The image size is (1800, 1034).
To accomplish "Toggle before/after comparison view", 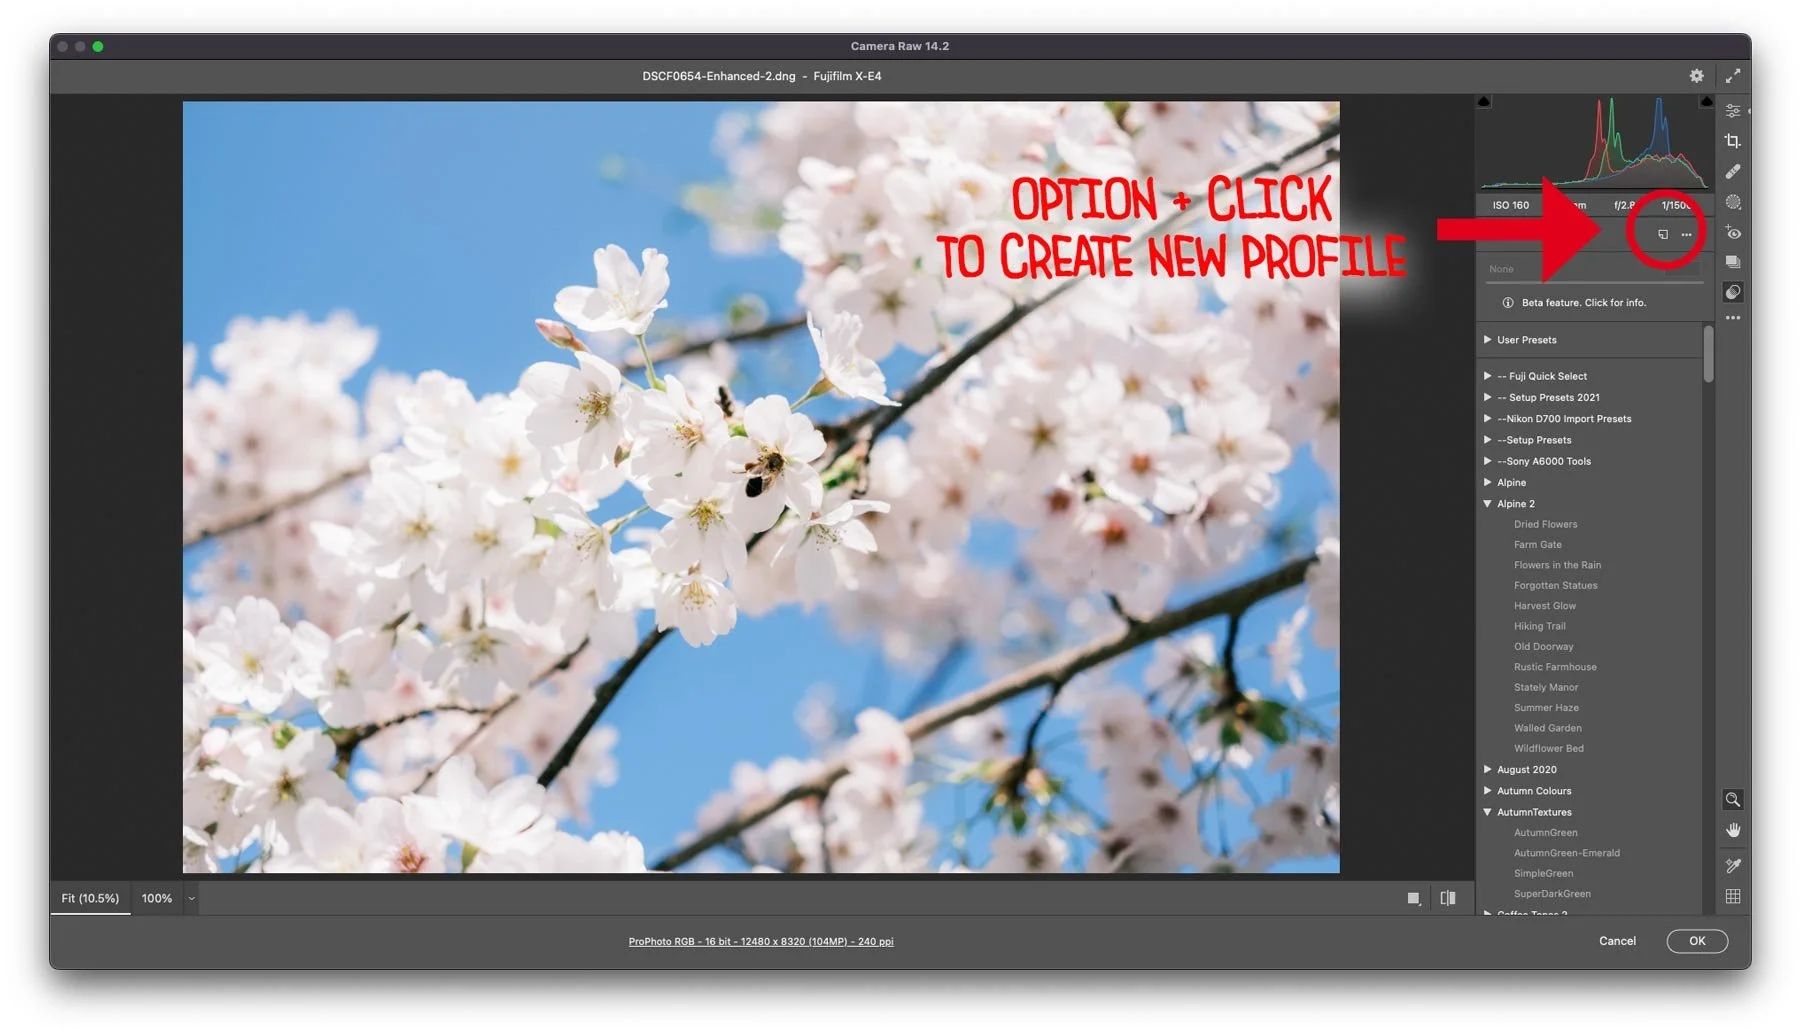I will [1447, 898].
